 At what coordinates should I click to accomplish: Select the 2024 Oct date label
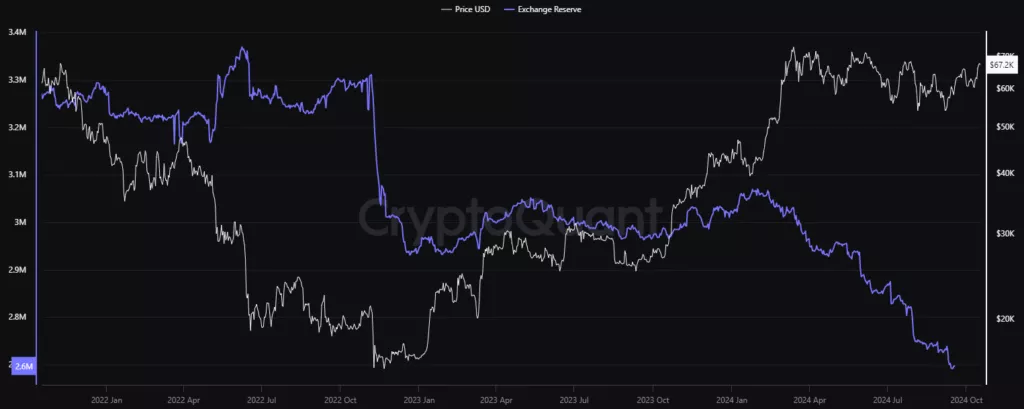967,396
